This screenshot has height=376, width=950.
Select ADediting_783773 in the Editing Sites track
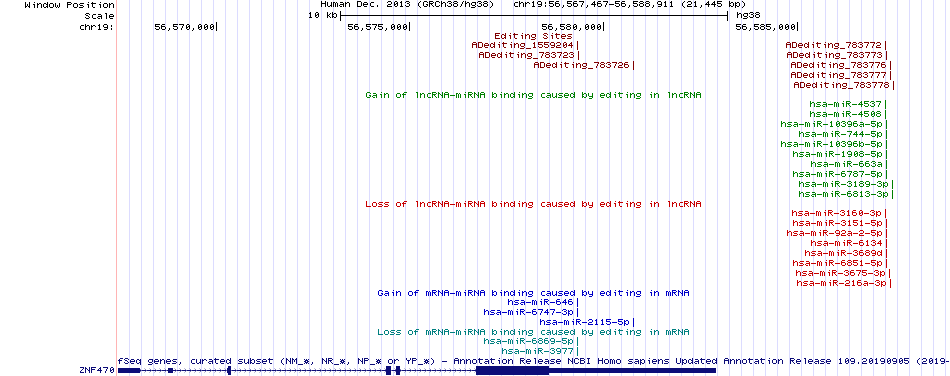[x=837, y=55]
